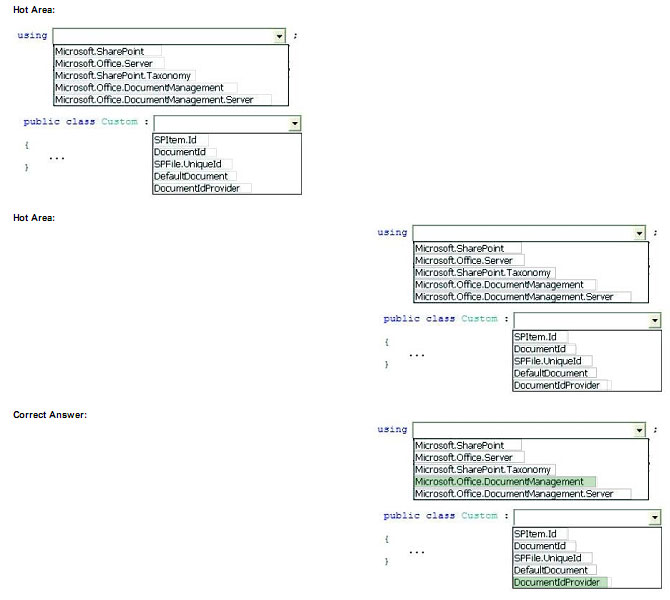
Task: Choose Microsoft.SharePoint.Taxonomy in second Hot Area list
Action: pos(485,273)
